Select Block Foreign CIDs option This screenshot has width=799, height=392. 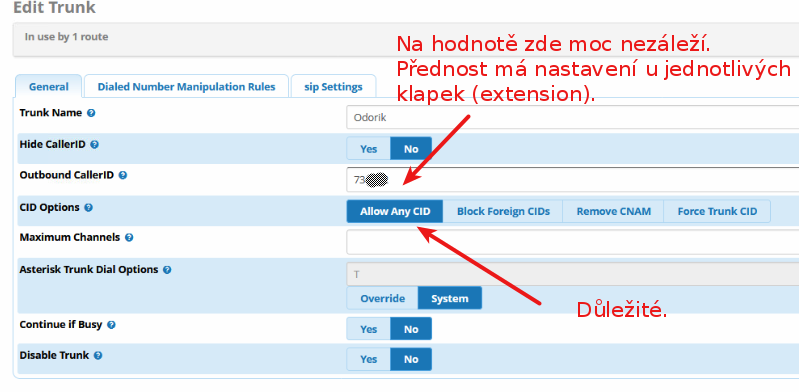(503, 211)
